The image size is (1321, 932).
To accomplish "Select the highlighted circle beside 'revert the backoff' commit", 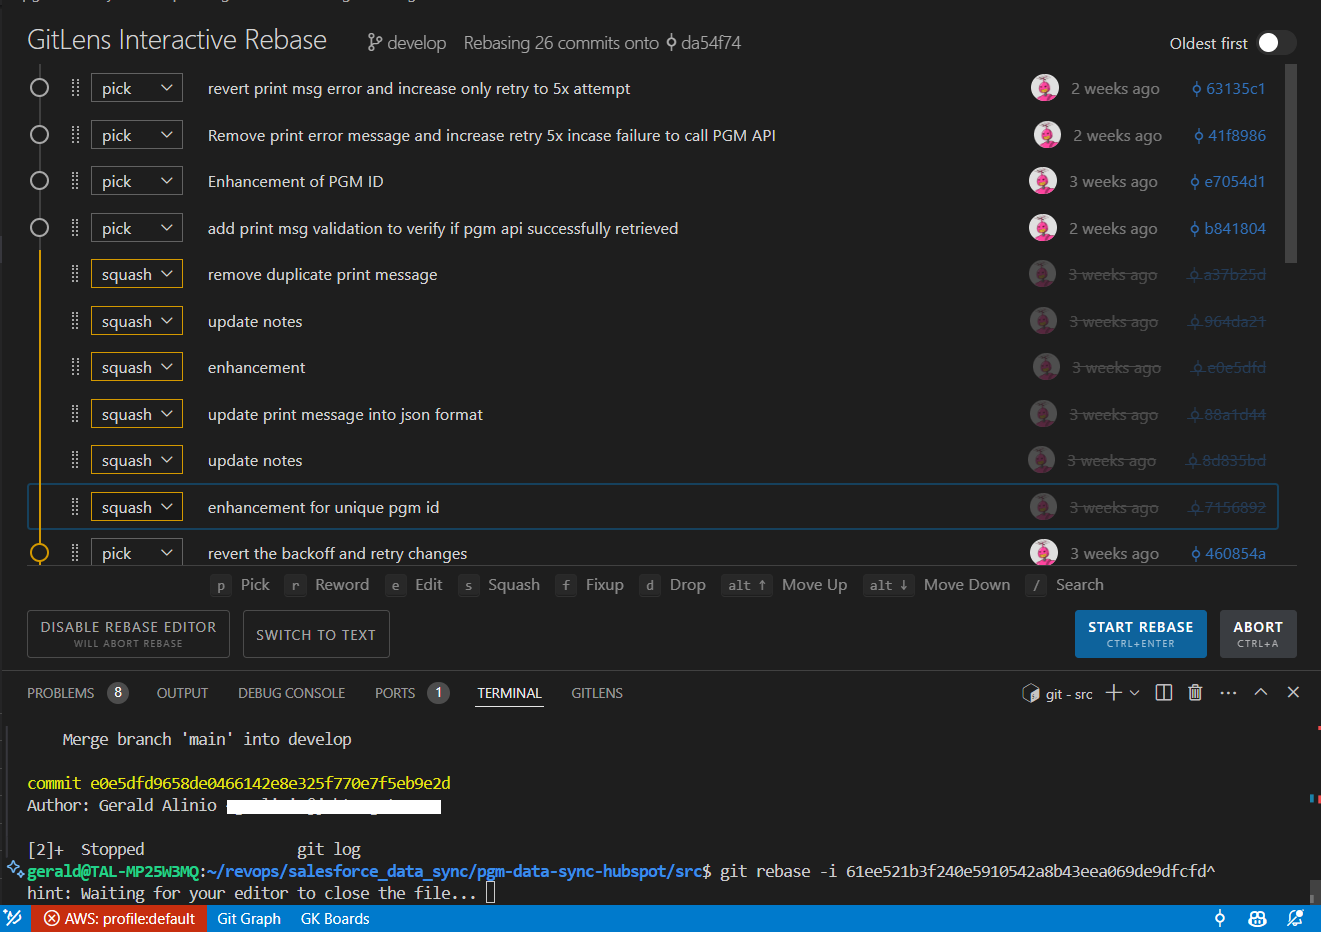I will coord(39,551).
